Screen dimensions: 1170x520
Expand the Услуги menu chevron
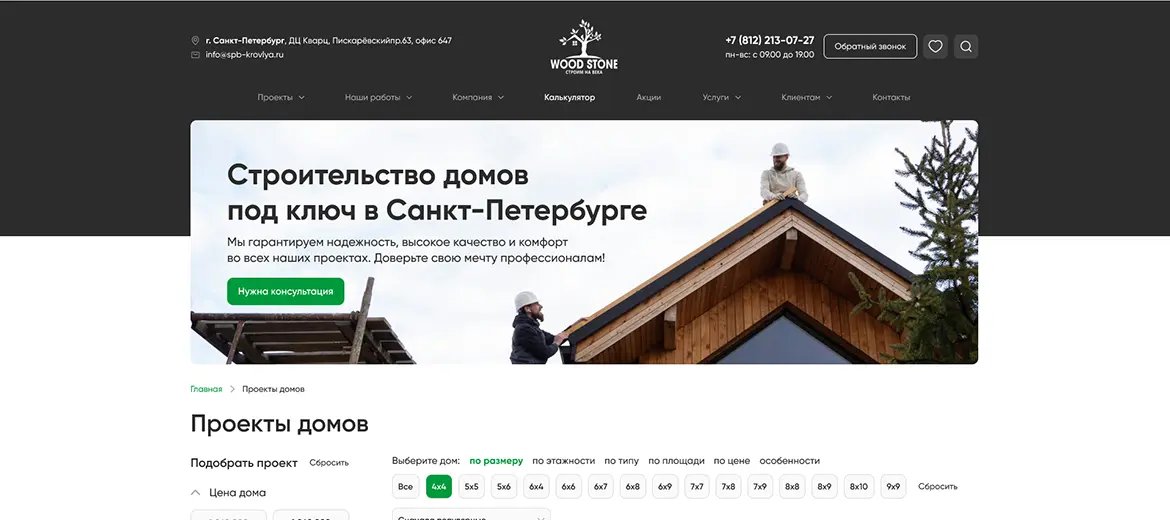[x=738, y=98]
